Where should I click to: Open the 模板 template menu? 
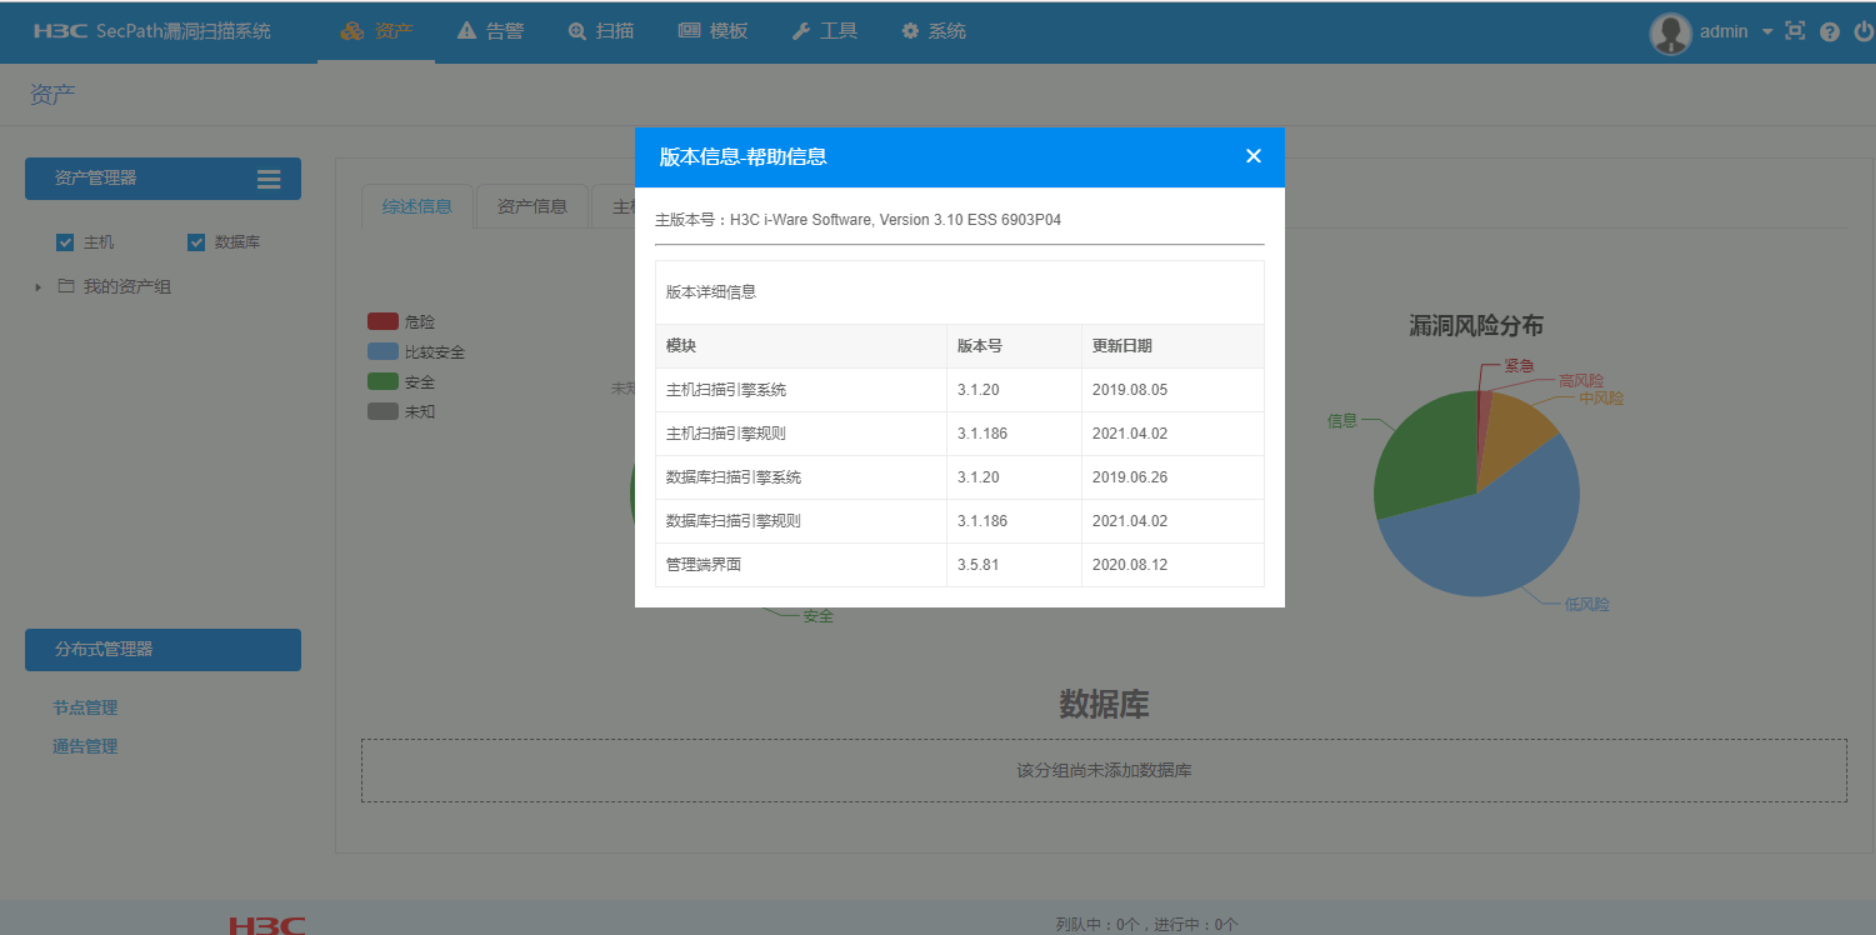point(713,31)
